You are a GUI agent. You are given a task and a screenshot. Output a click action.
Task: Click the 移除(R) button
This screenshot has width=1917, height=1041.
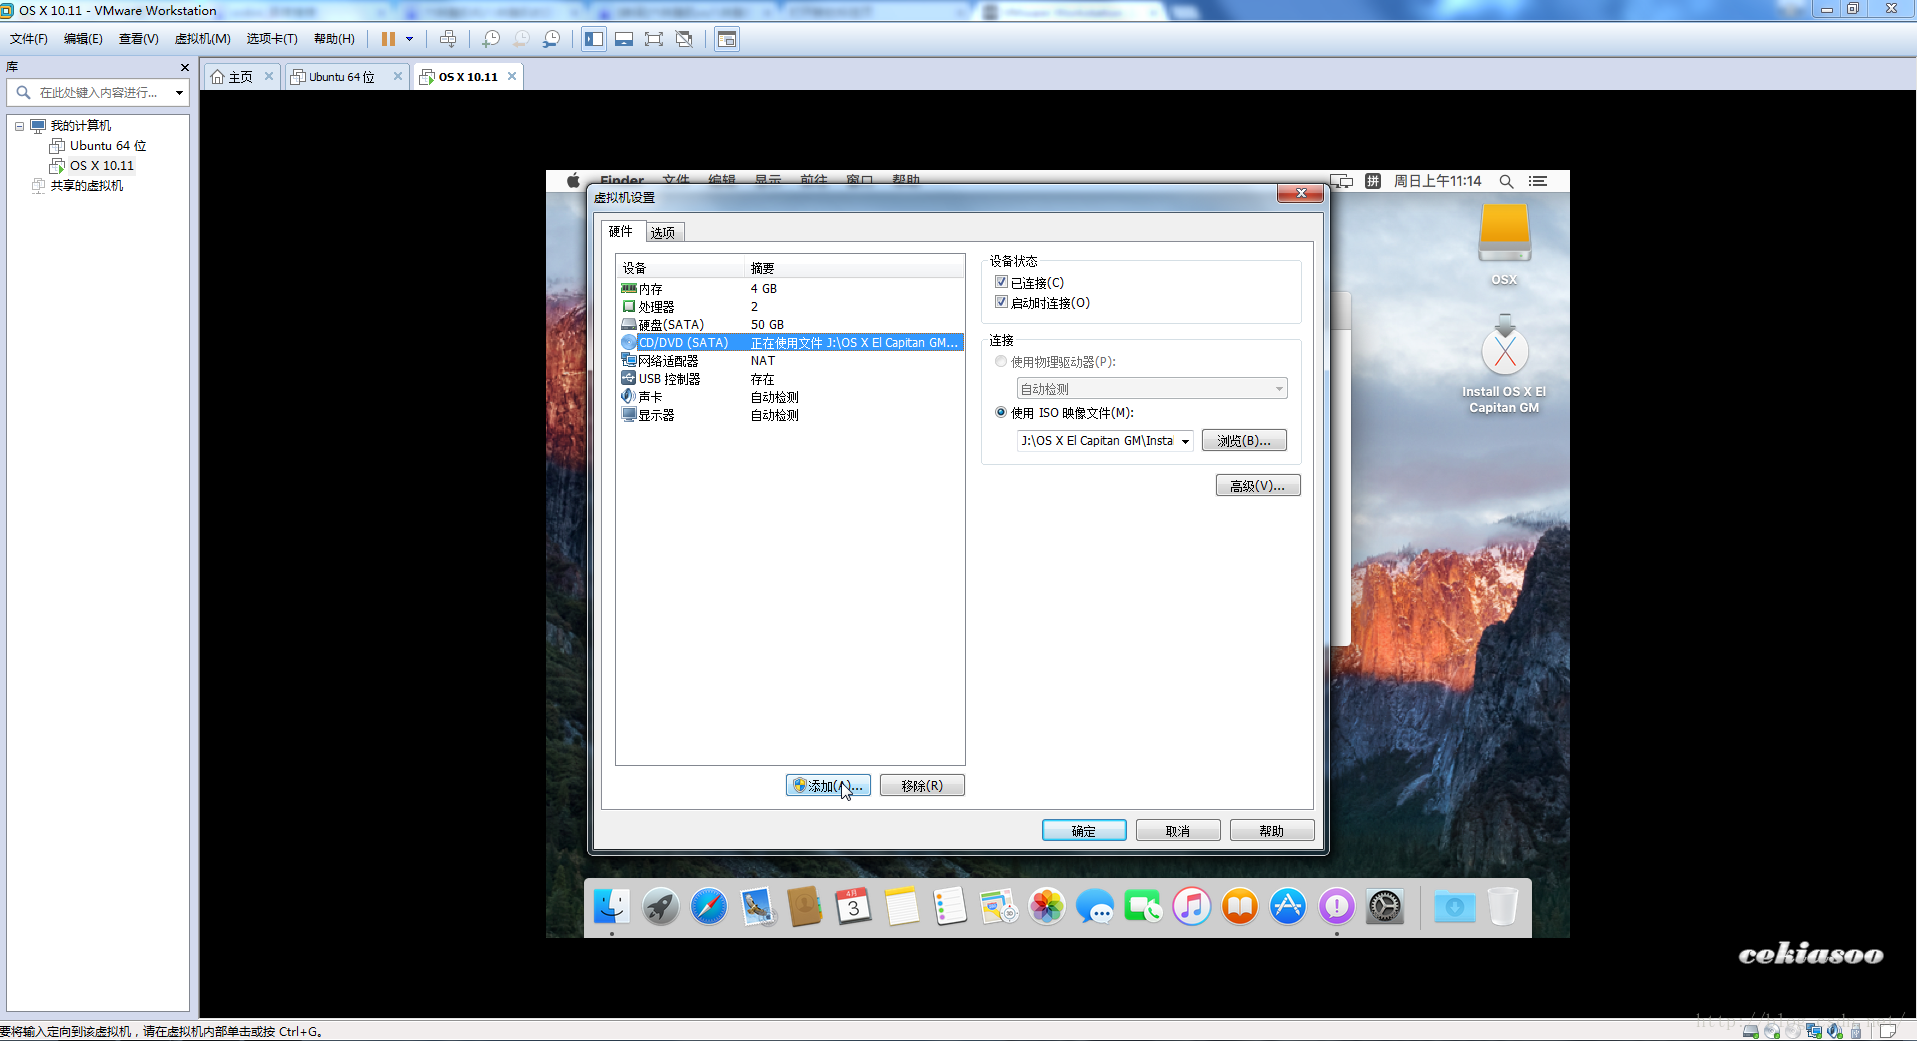922,786
